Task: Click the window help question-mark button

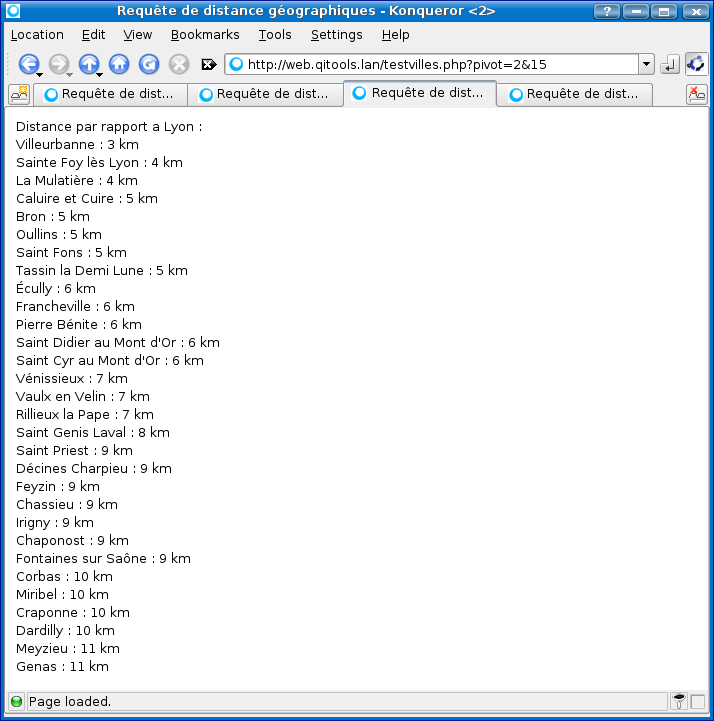Action: (606, 11)
